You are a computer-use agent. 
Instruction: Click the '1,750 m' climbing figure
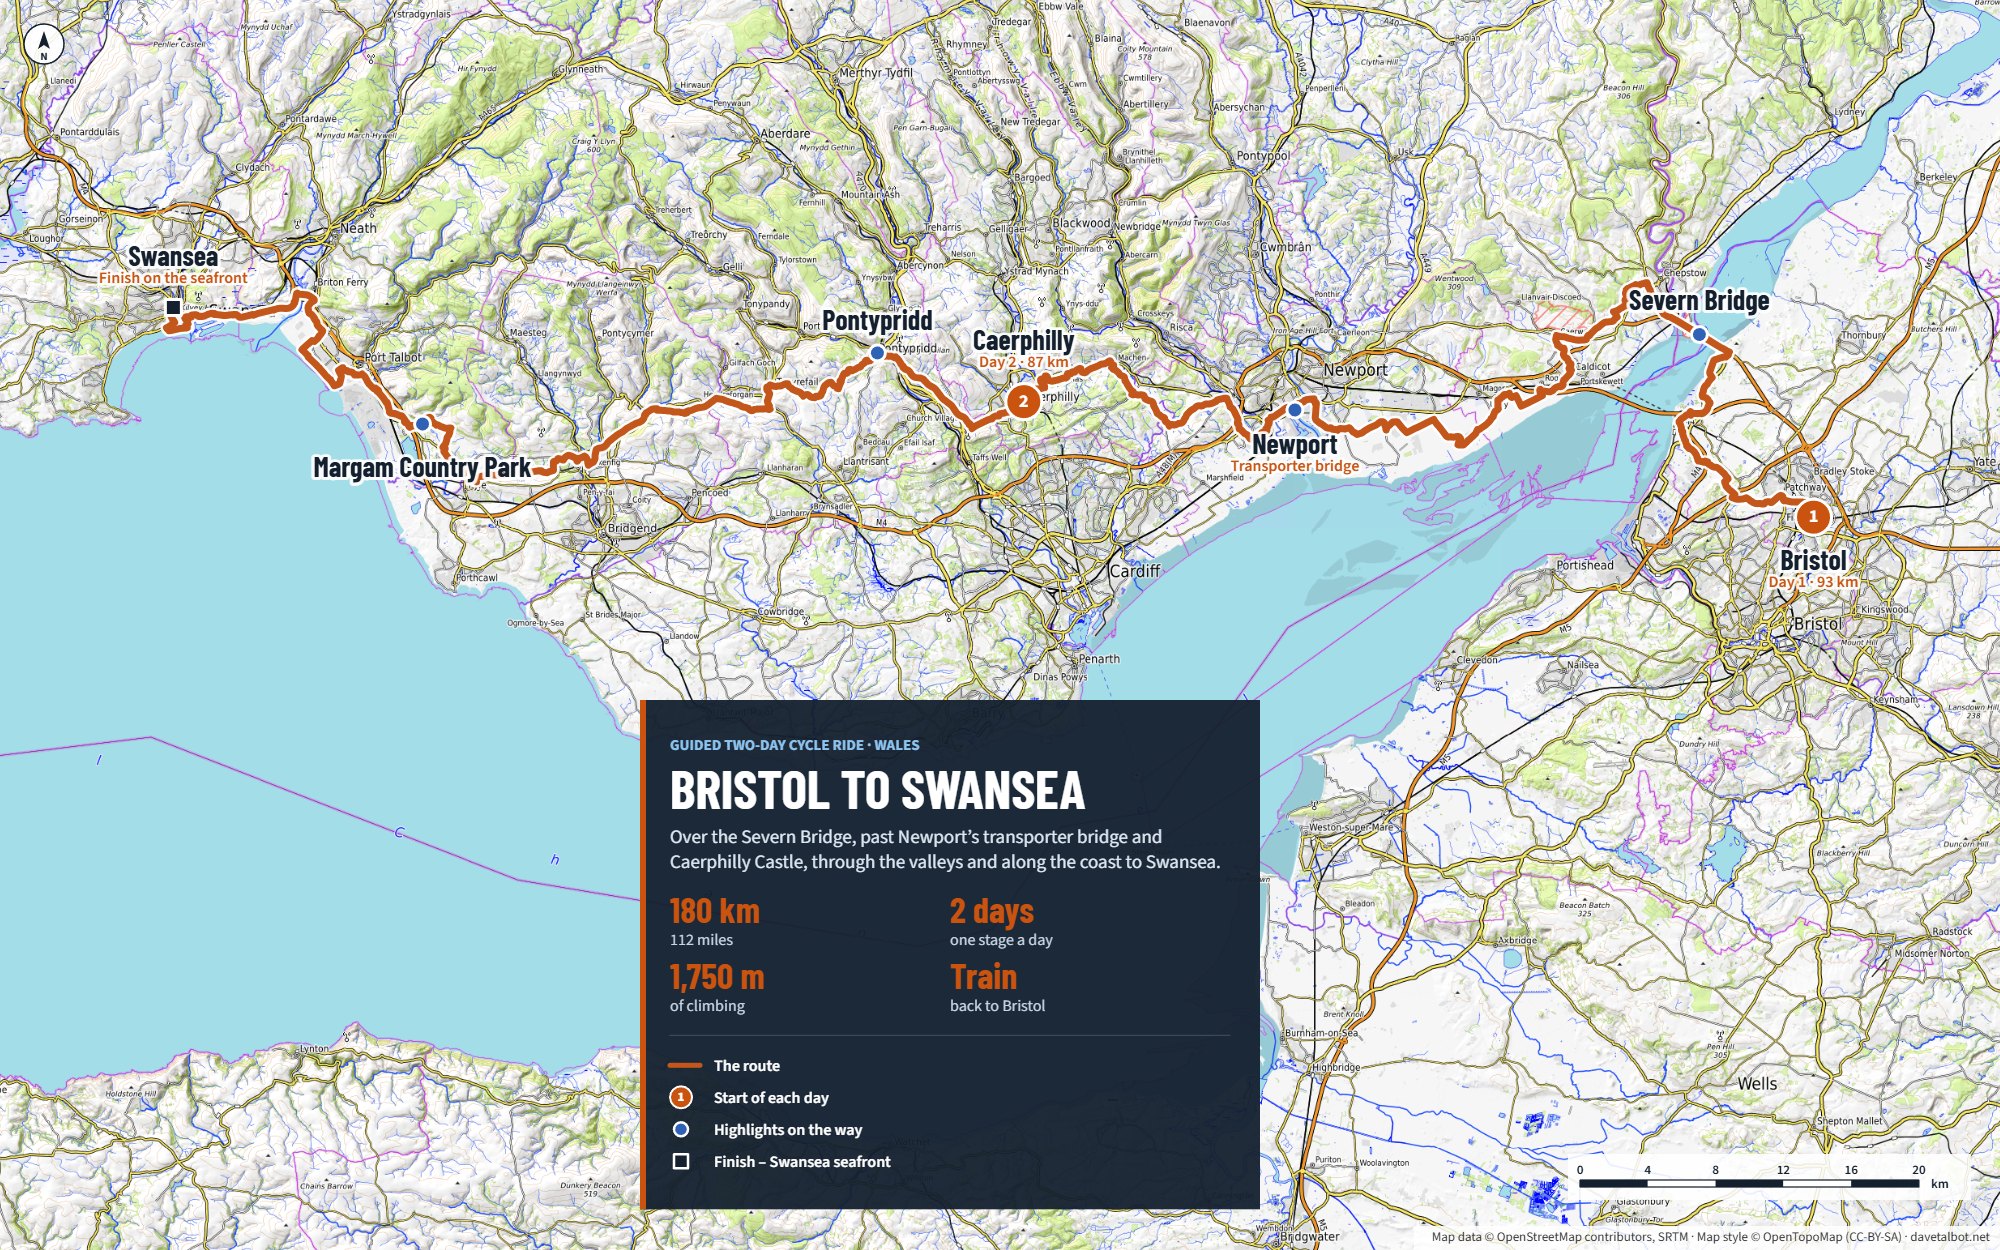[x=717, y=977]
